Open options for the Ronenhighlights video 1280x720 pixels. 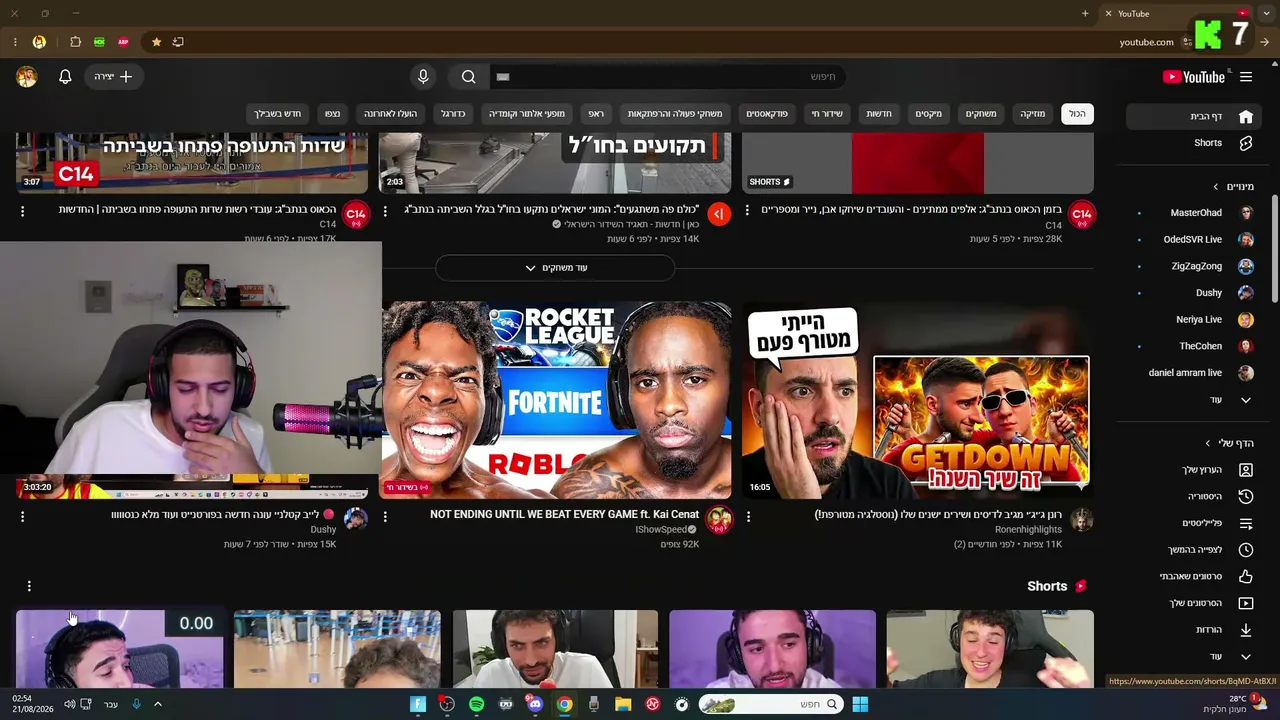[748, 517]
